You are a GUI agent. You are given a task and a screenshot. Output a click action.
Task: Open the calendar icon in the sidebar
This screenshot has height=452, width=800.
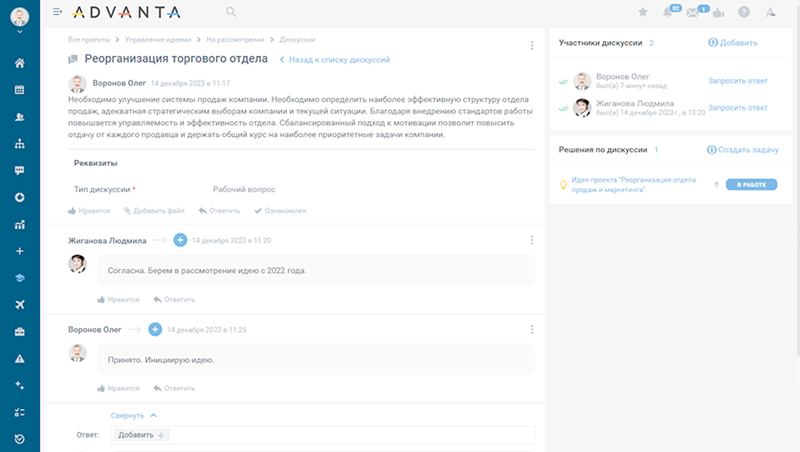[x=20, y=90]
